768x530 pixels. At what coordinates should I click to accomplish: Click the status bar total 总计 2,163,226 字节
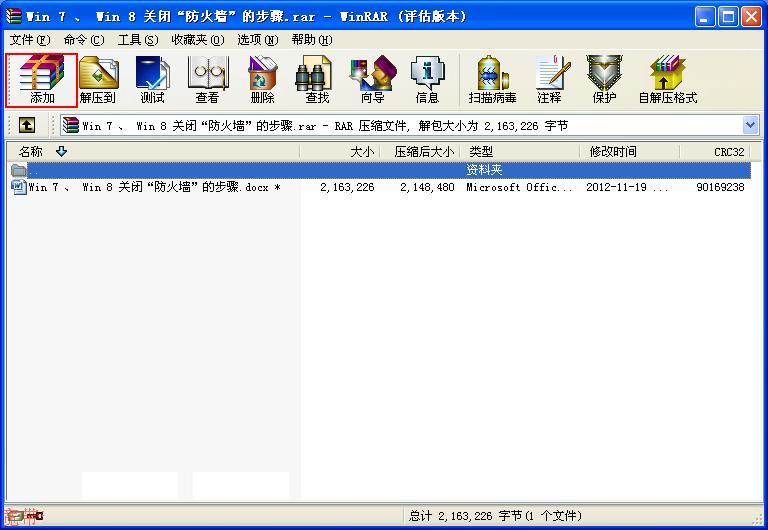tap(495, 515)
